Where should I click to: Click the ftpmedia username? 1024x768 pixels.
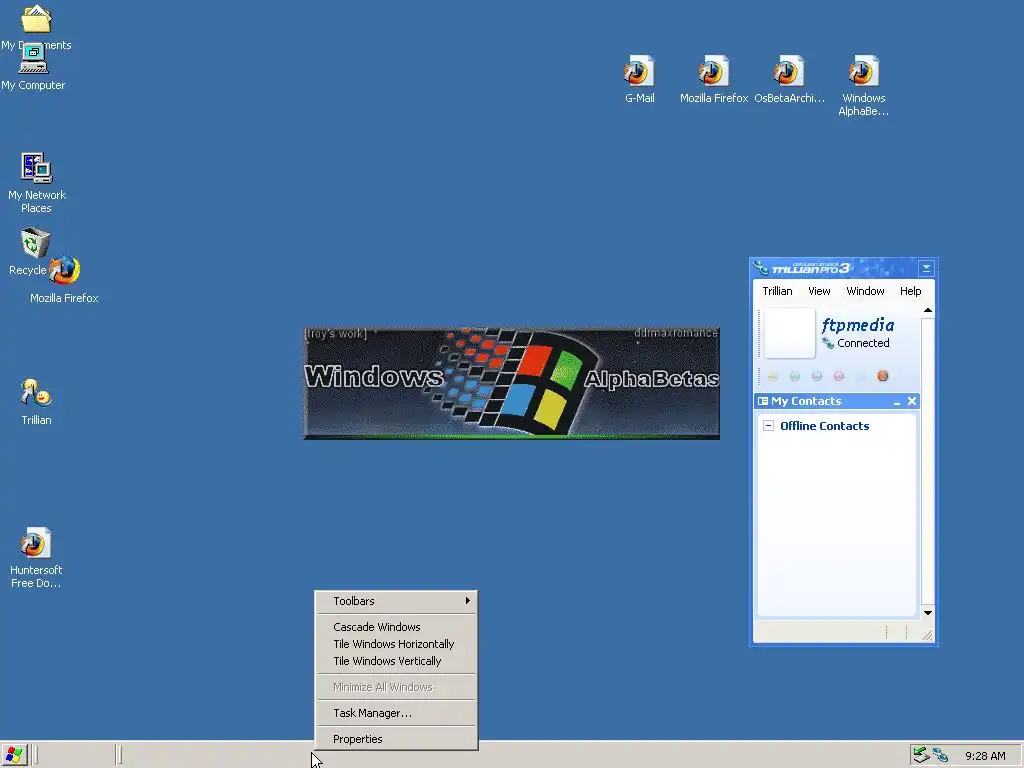857,325
